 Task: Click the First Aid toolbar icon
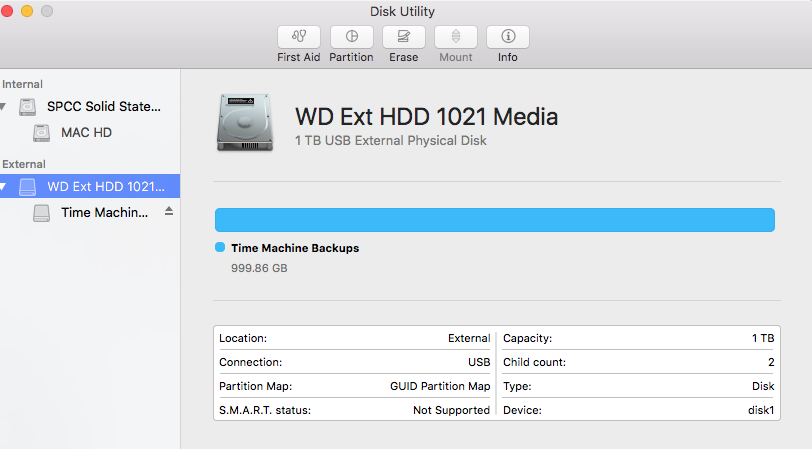click(298, 37)
